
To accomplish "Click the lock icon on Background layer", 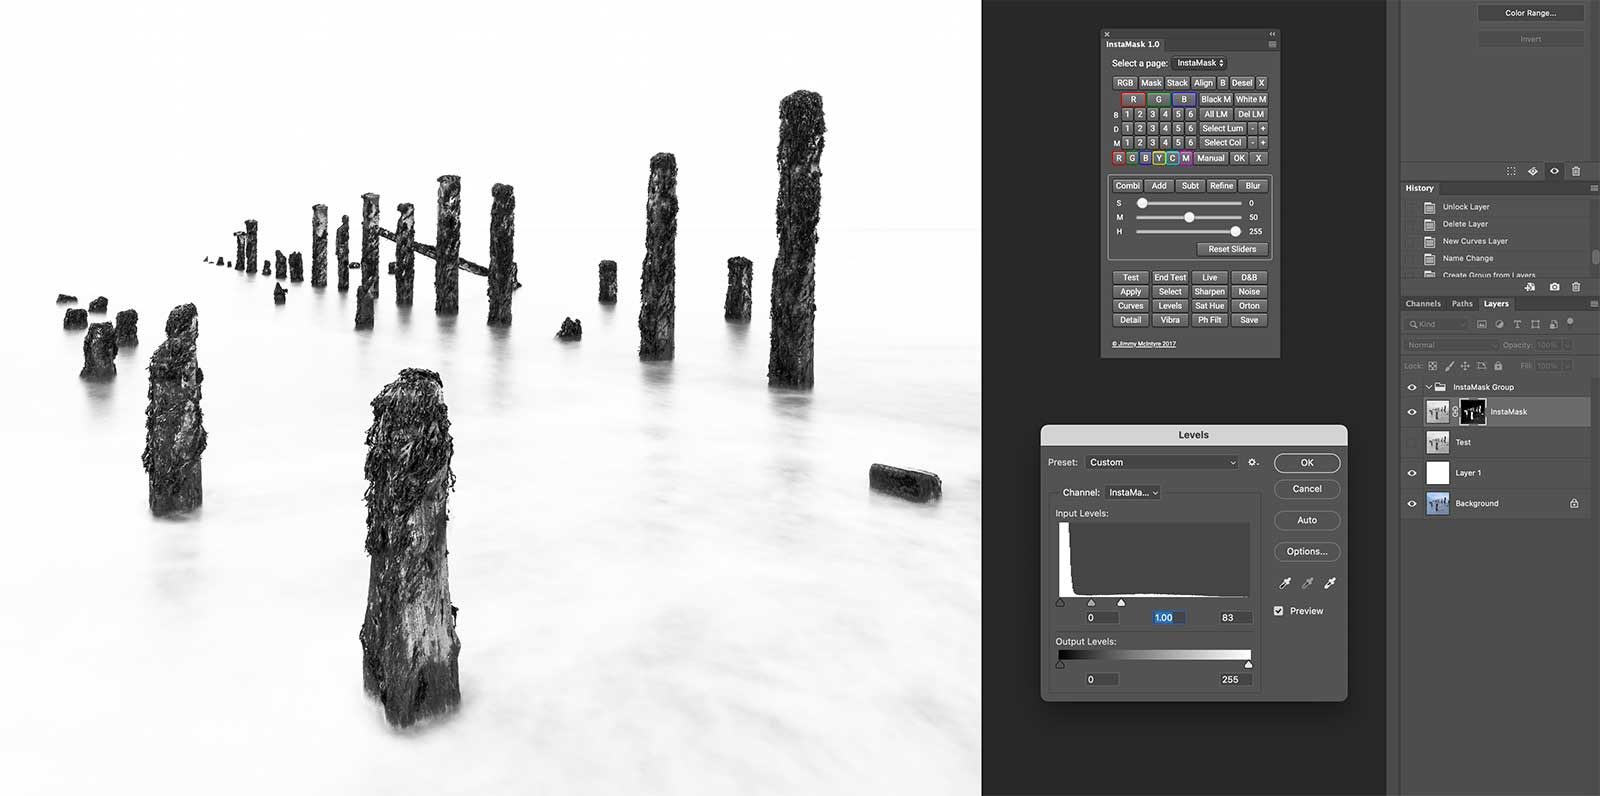I will pos(1574,503).
